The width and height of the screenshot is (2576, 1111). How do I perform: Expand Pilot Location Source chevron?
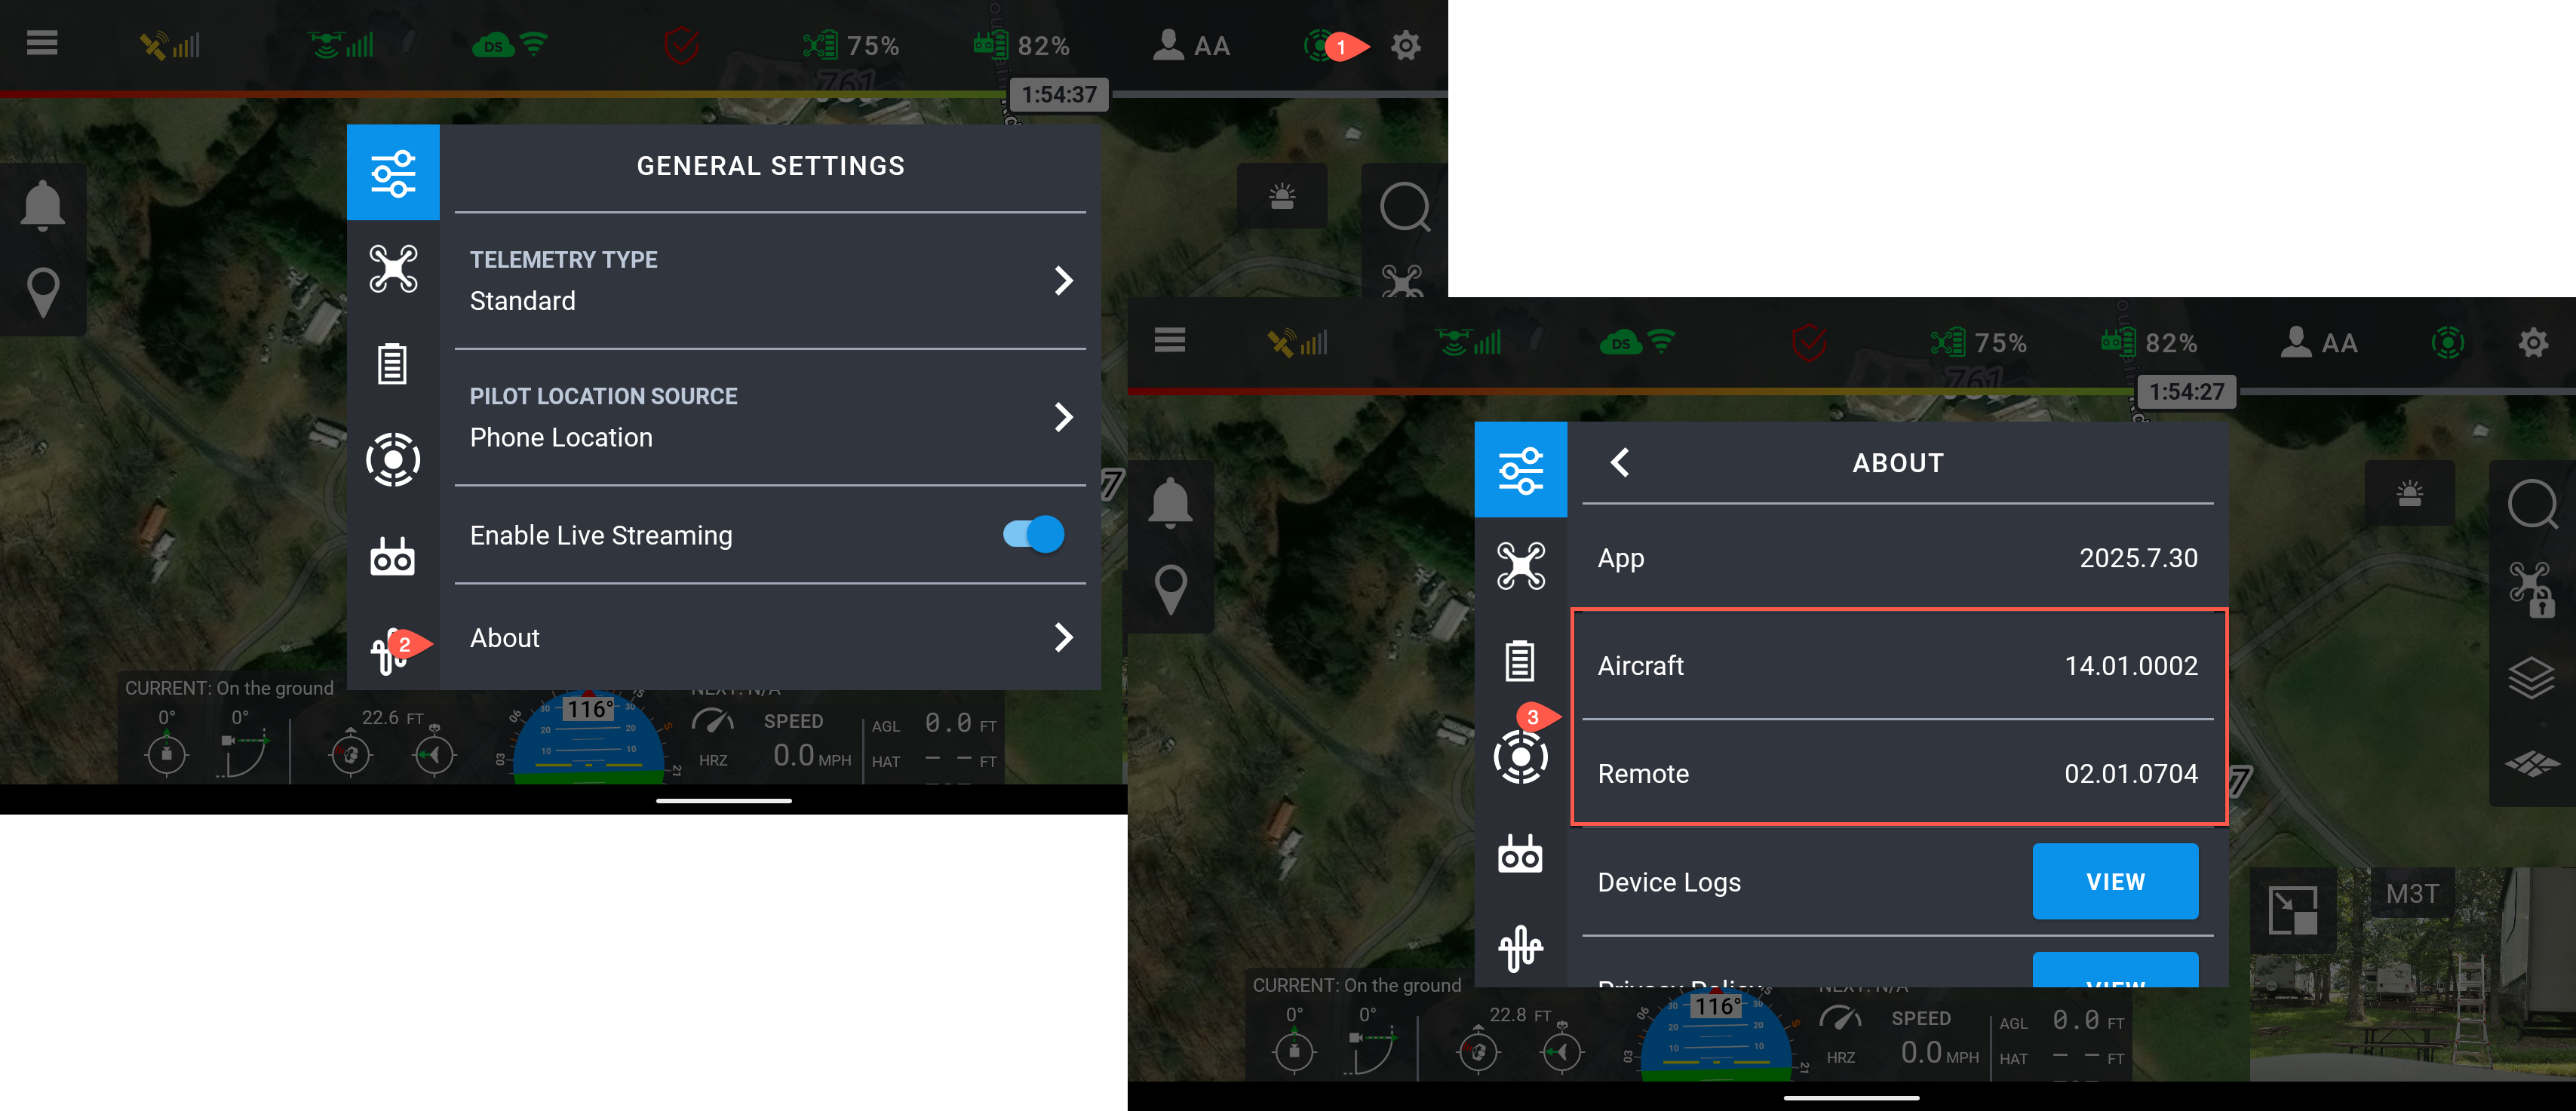coord(1063,417)
